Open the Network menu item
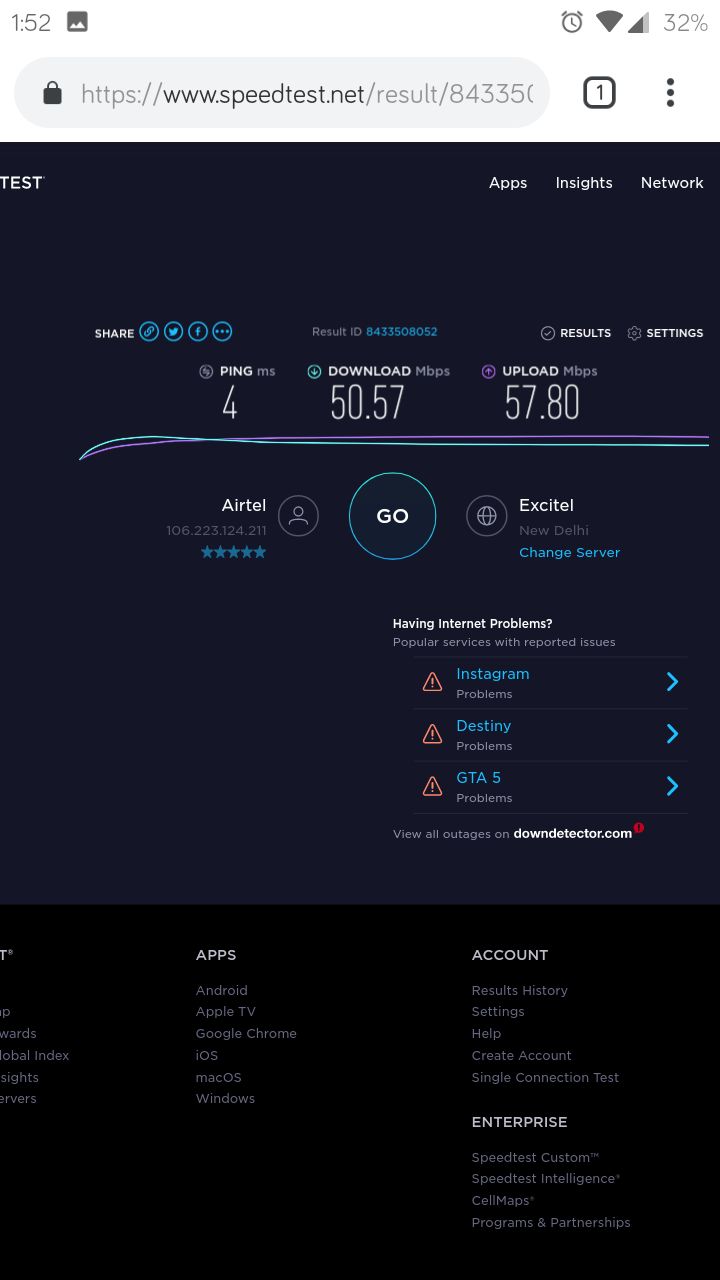 pyautogui.click(x=672, y=183)
